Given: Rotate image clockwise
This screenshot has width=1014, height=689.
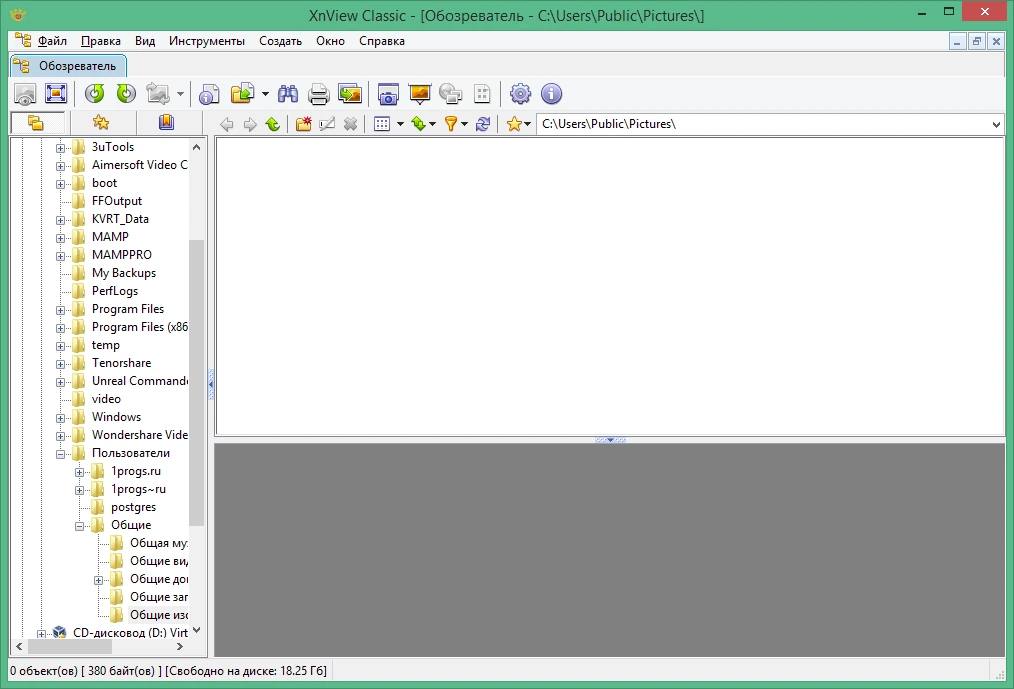Looking at the screenshot, I should coord(126,94).
